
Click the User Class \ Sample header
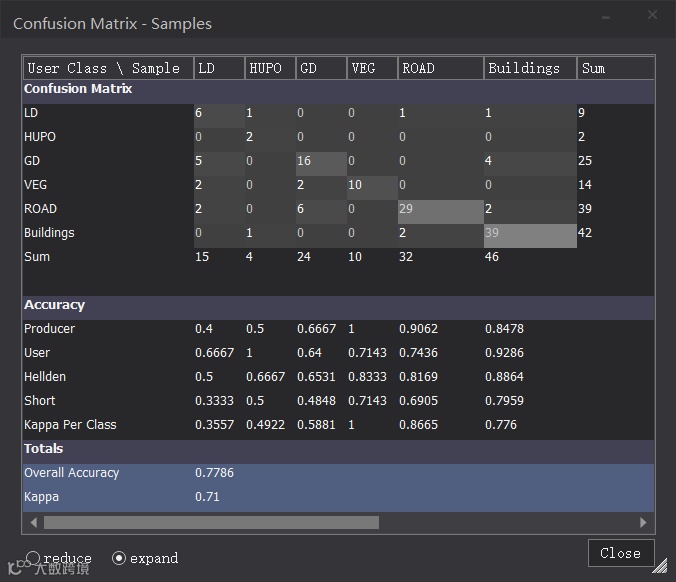coord(108,68)
